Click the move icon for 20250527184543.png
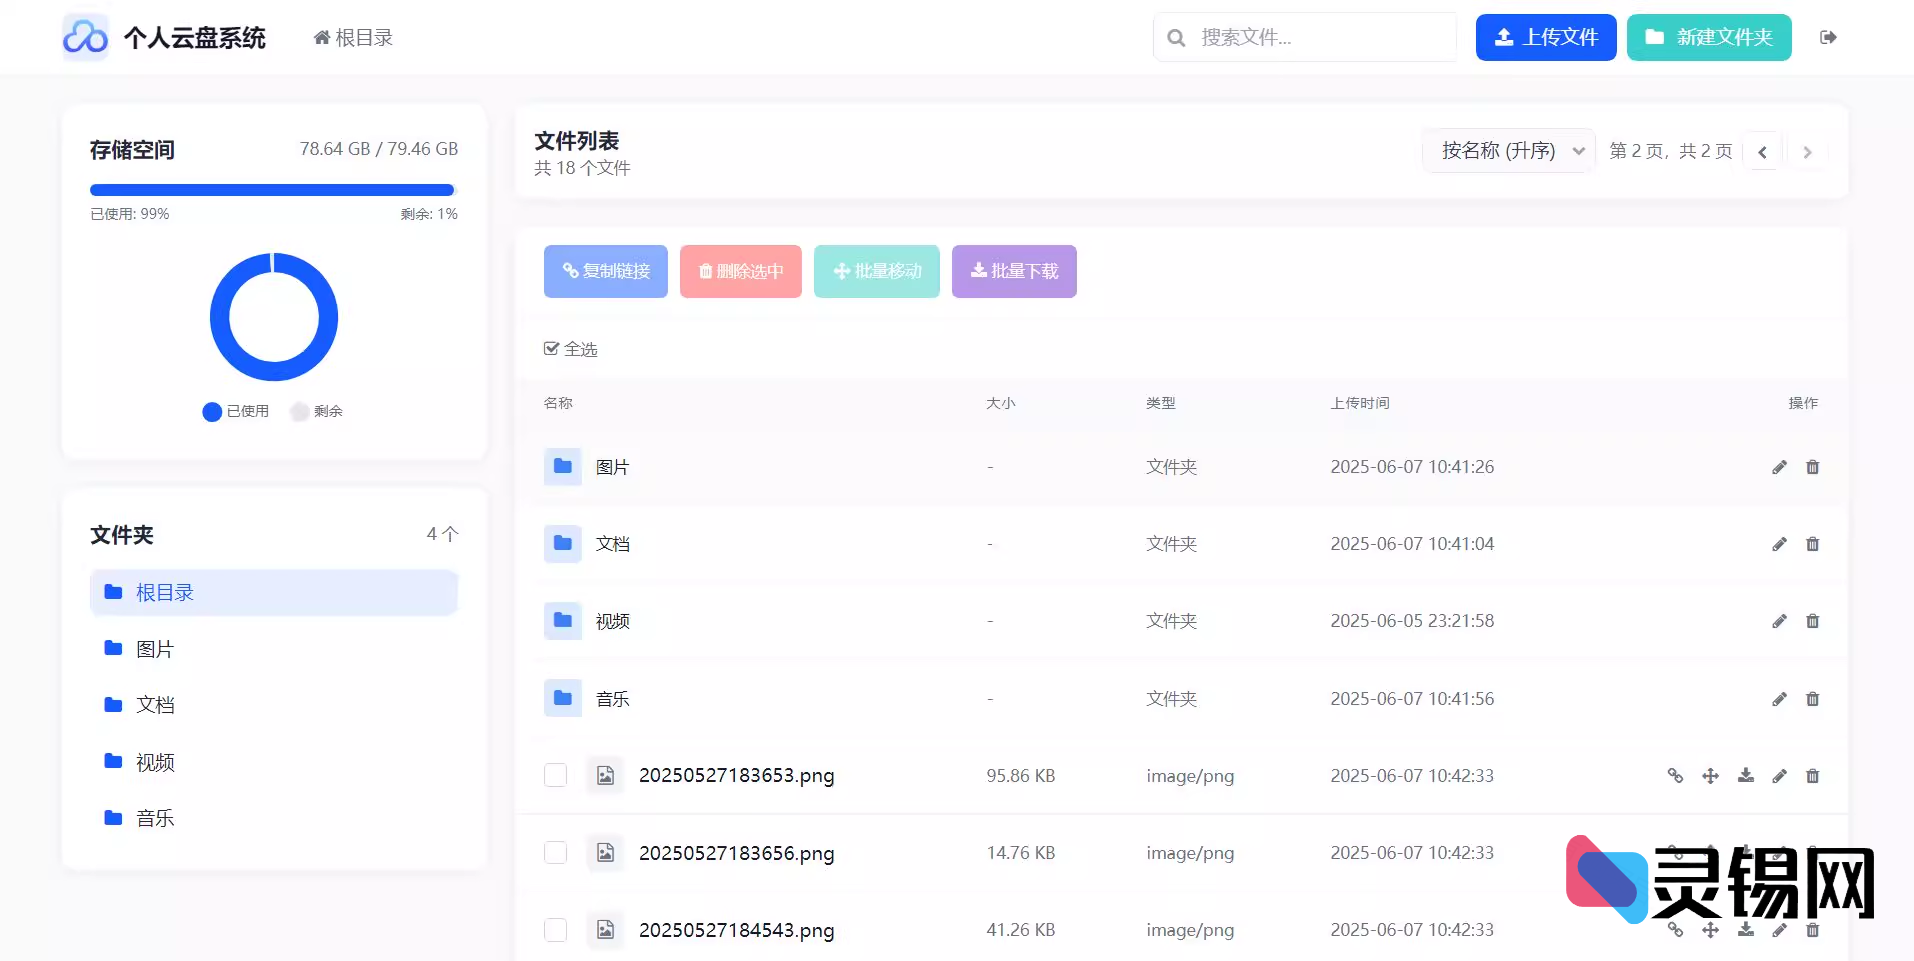This screenshot has width=1914, height=961. click(x=1711, y=930)
